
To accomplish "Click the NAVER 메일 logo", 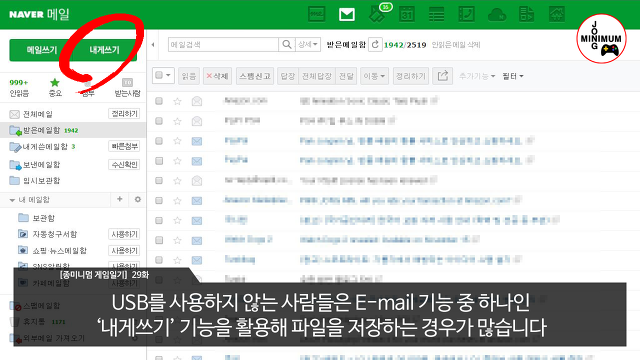I will [x=39, y=14].
